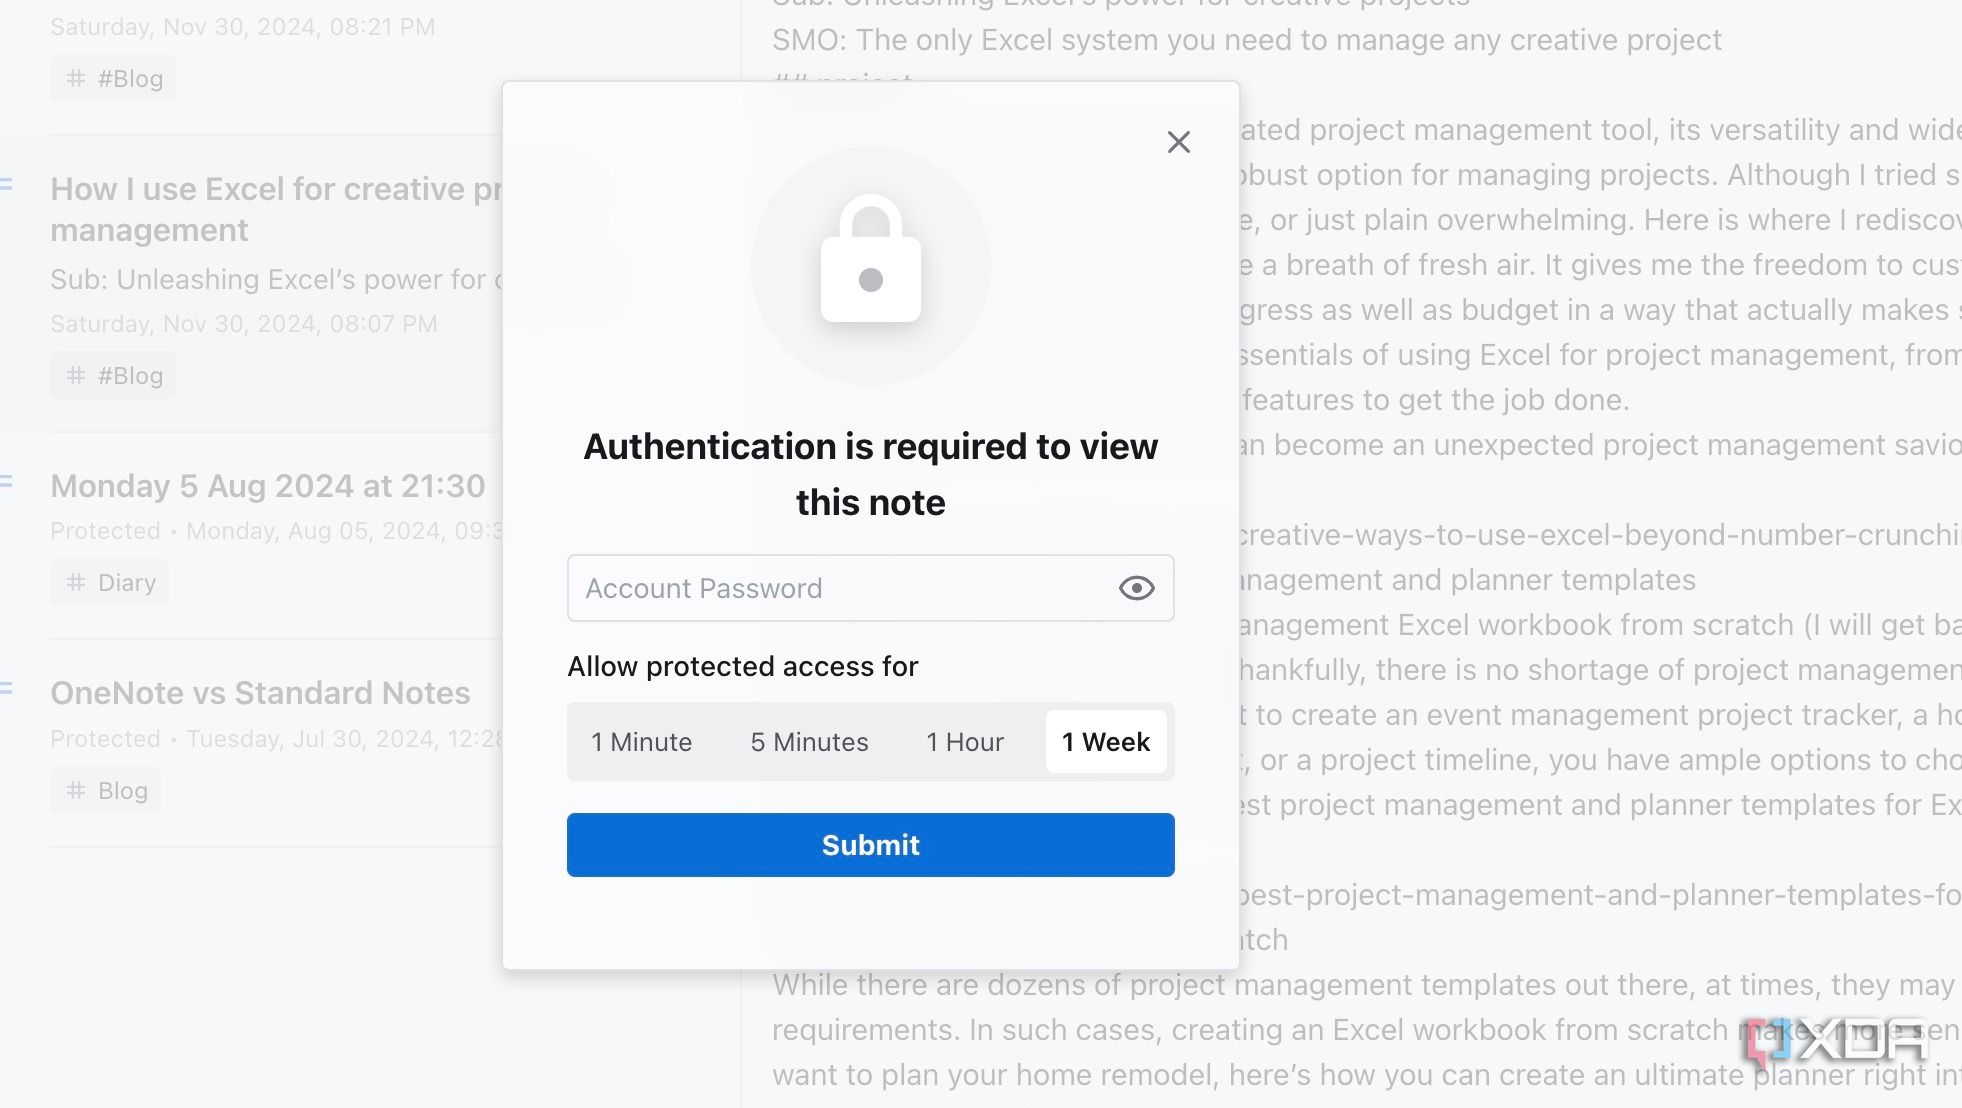Select the 1 Minute access duration

coord(641,742)
